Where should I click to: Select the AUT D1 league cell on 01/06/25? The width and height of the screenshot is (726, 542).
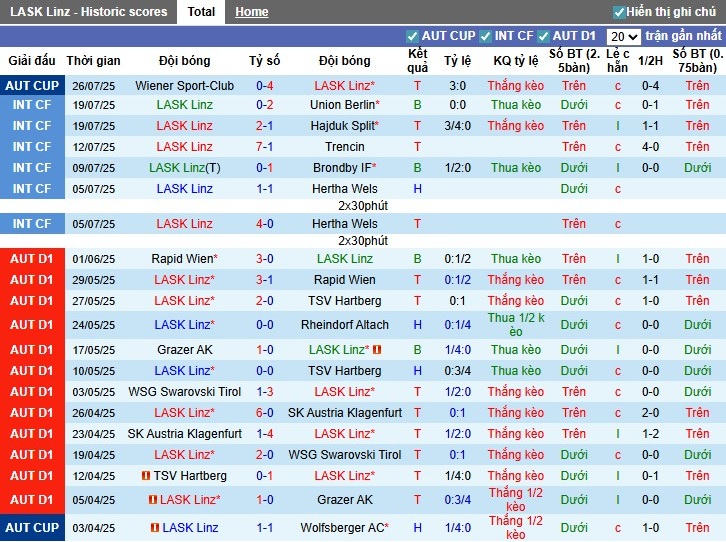tap(32, 259)
